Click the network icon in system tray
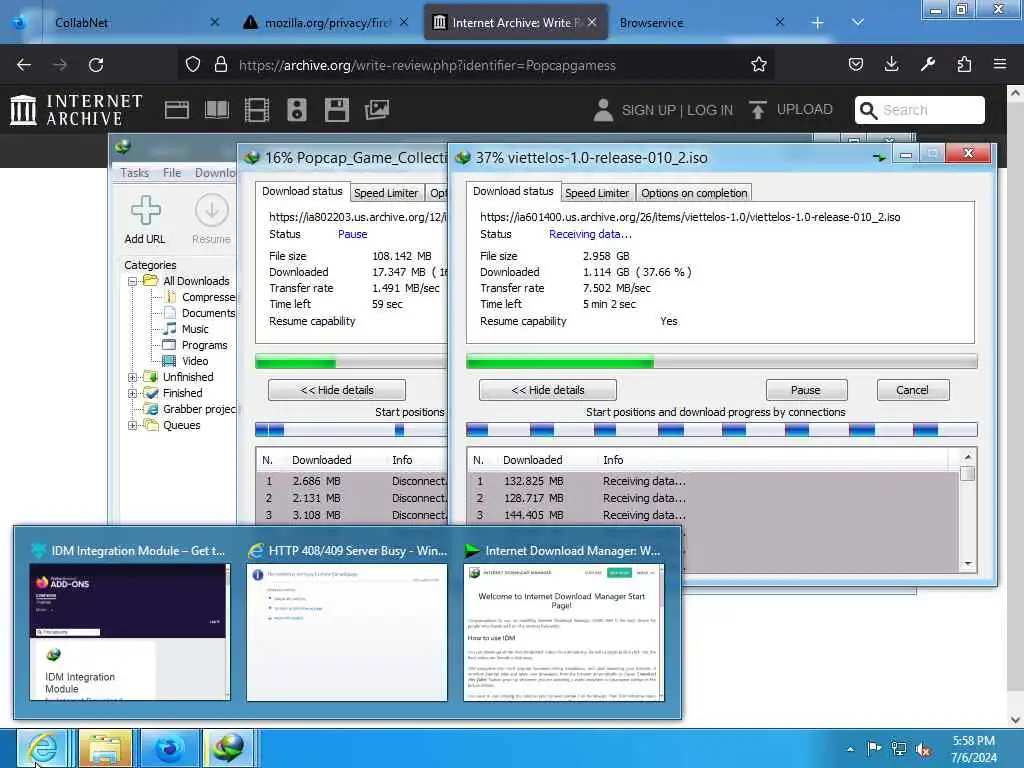Viewport: 1024px width, 768px height. [899, 749]
